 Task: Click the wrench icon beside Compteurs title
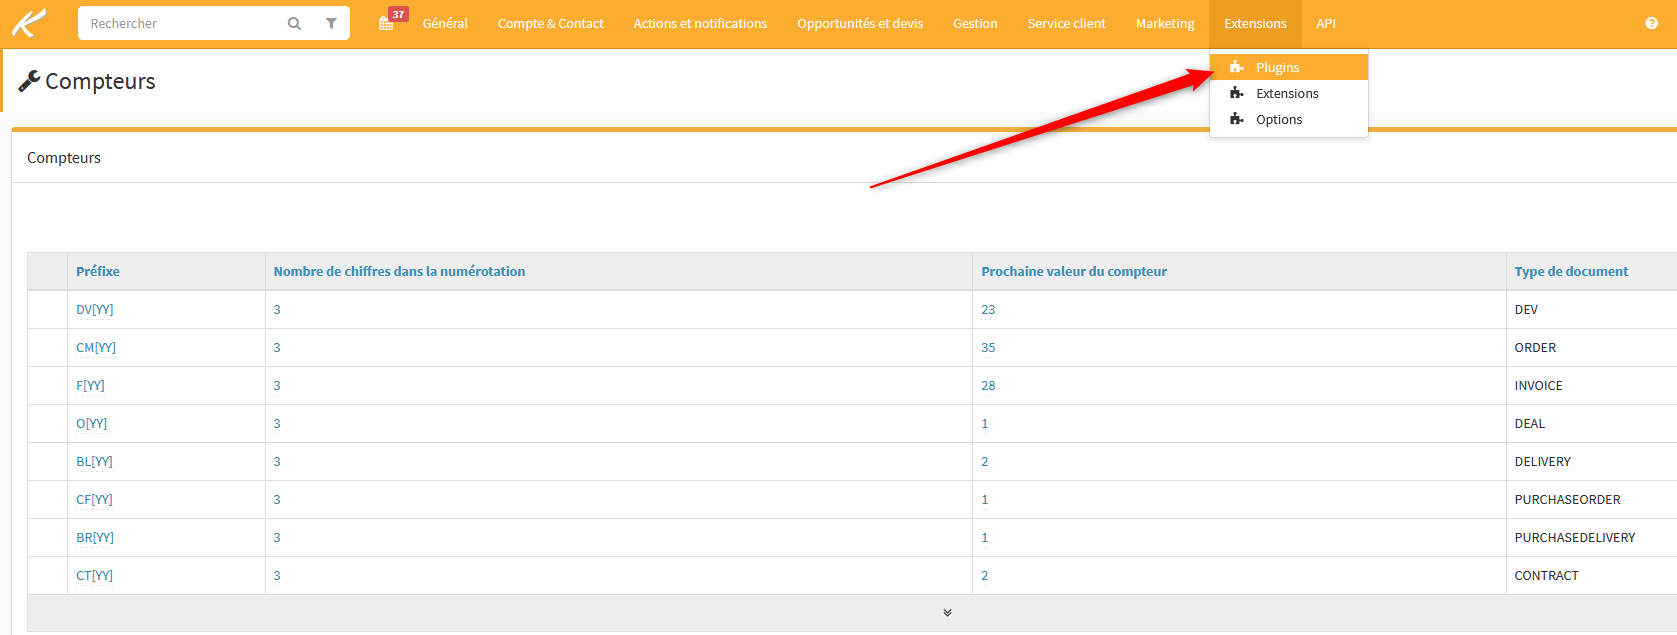click(x=29, y=81)
